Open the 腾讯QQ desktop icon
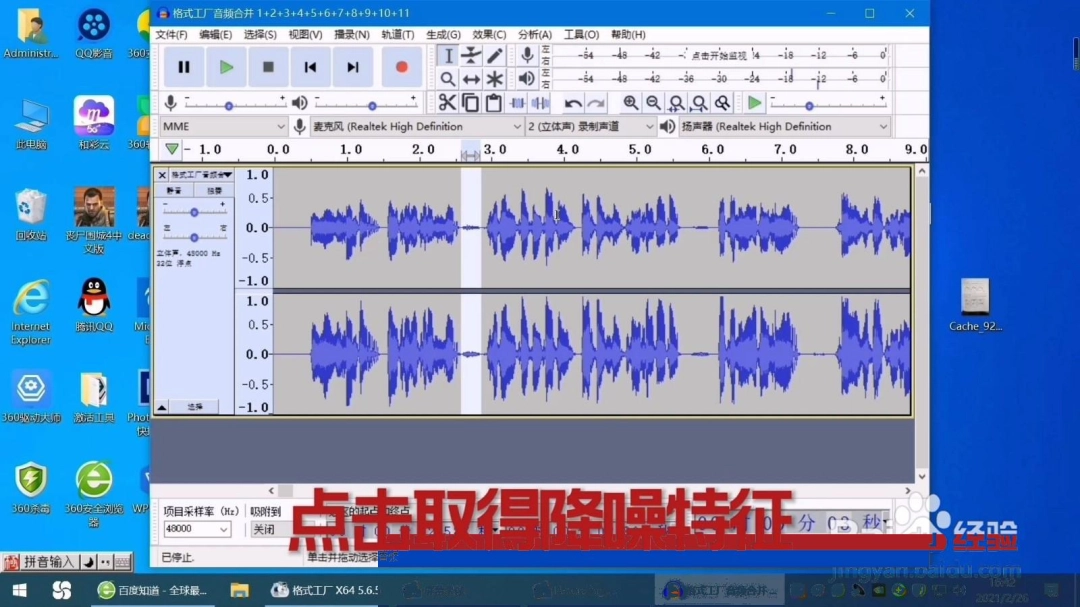 click(94, 305)
